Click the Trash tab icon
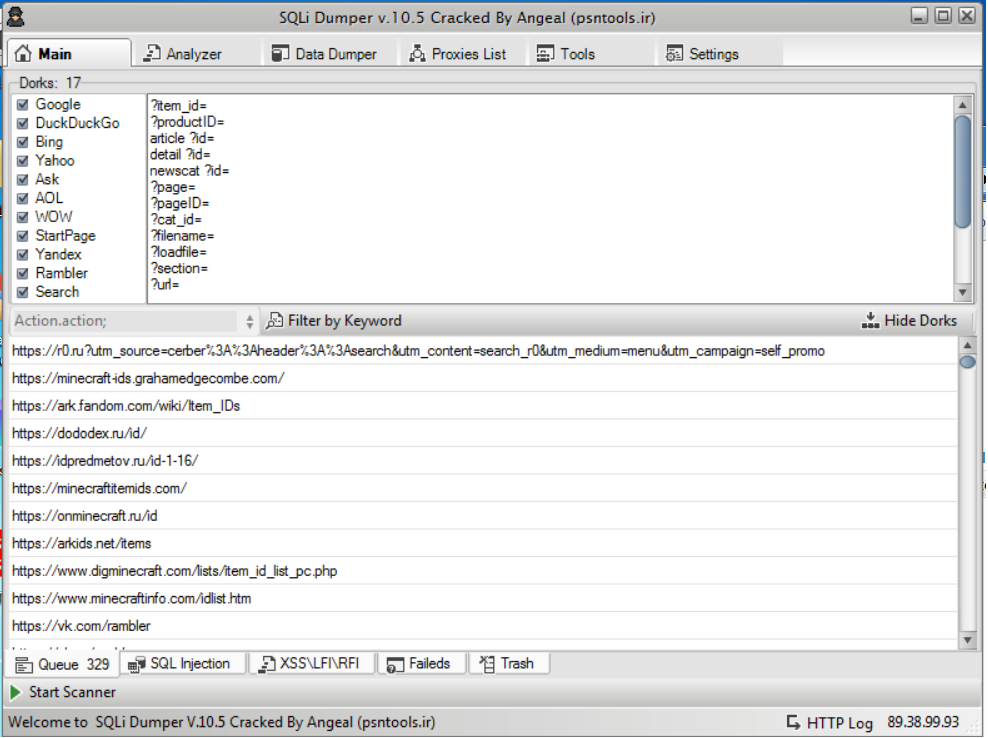 click(x=487, y=663)
